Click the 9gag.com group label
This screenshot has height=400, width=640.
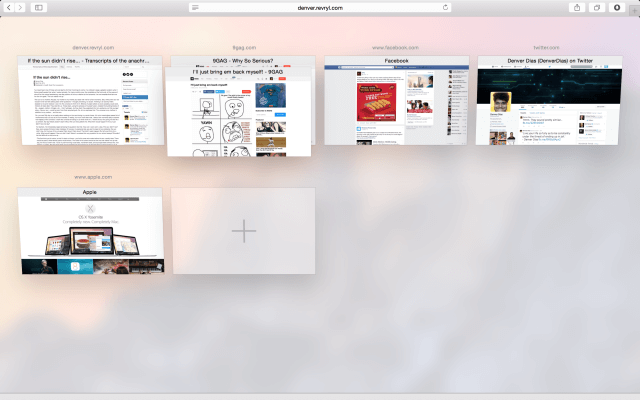[x=243, y=47]
